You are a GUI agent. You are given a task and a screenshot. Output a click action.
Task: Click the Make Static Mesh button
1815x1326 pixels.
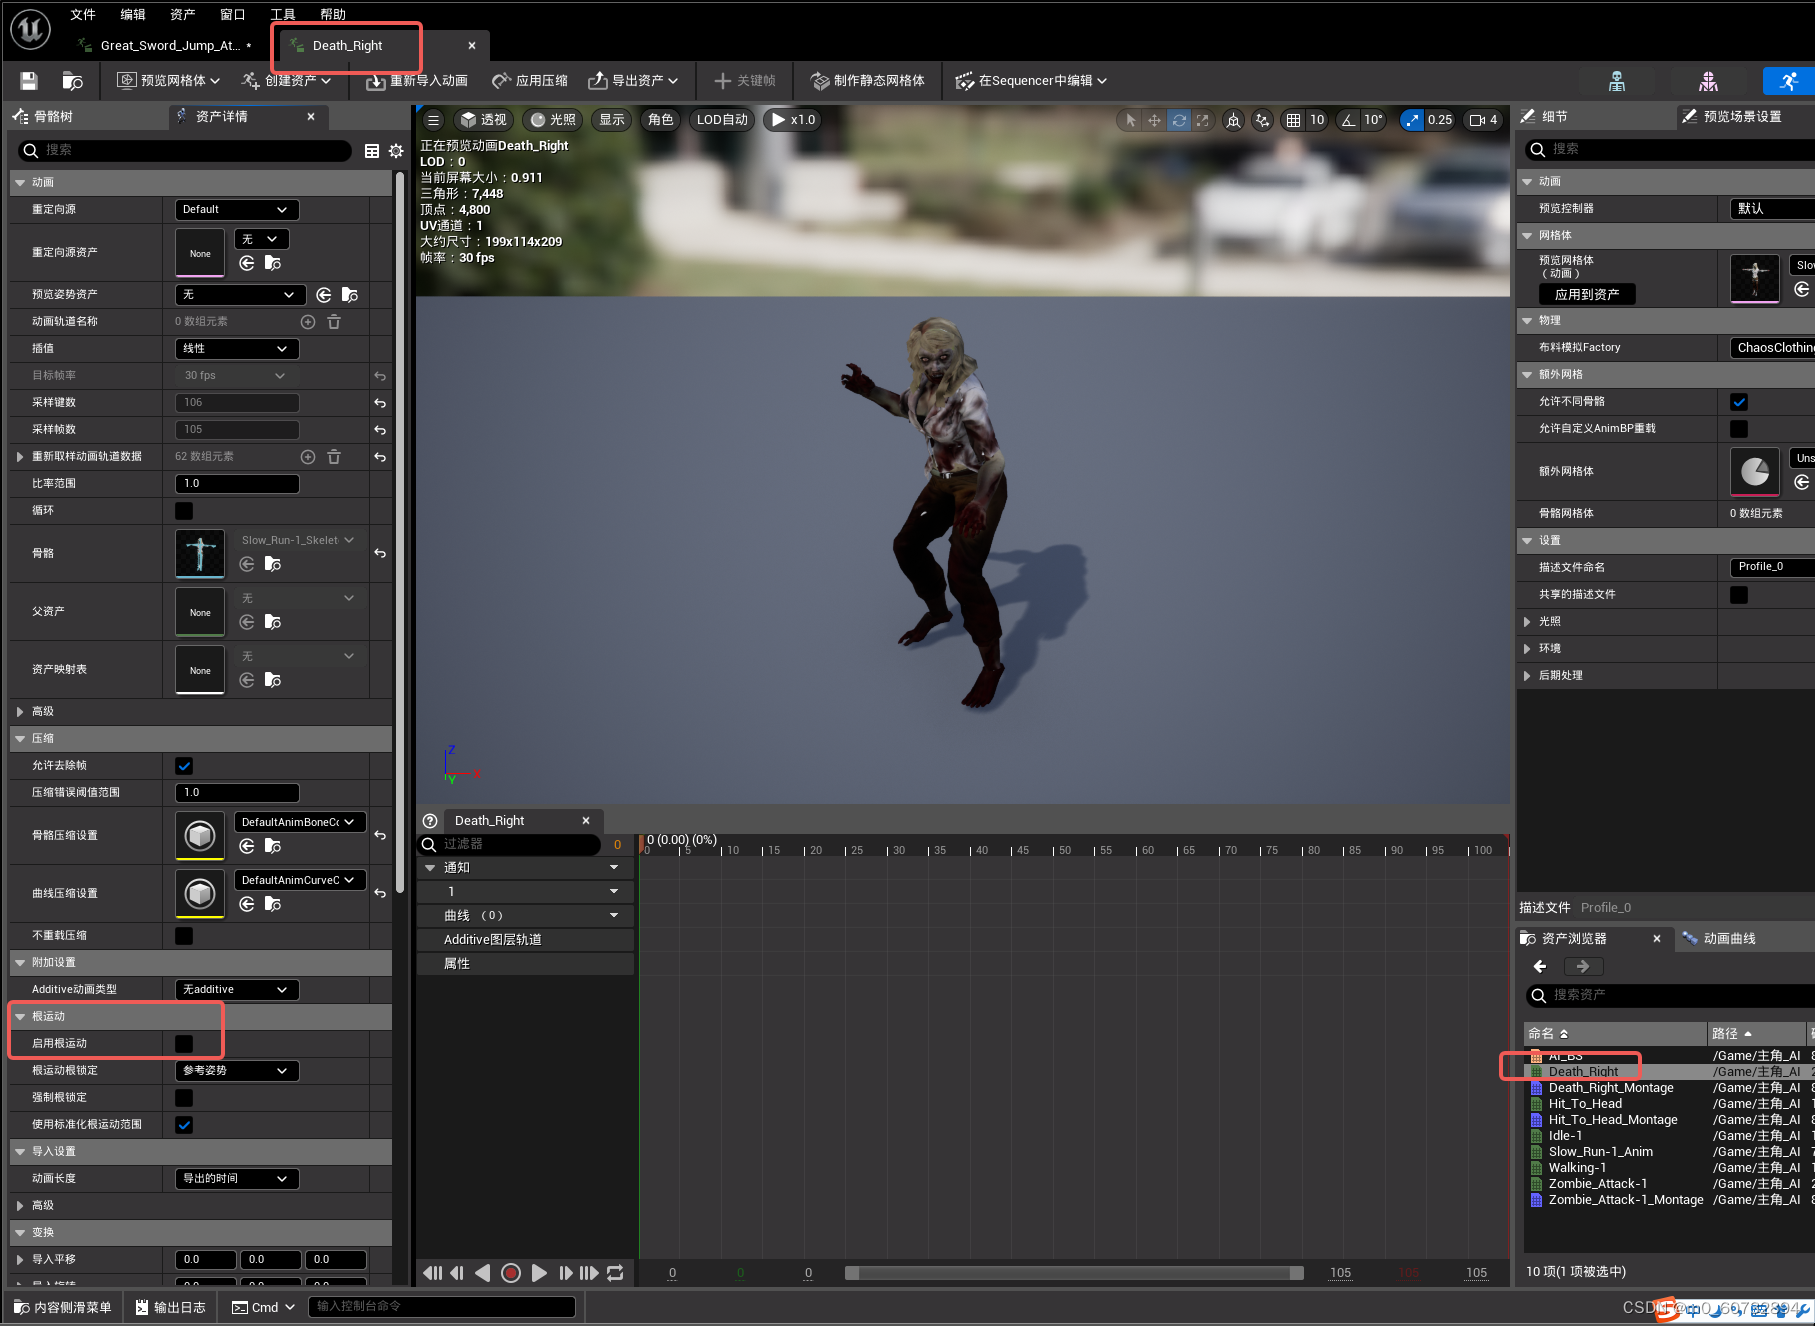[868, 81]
